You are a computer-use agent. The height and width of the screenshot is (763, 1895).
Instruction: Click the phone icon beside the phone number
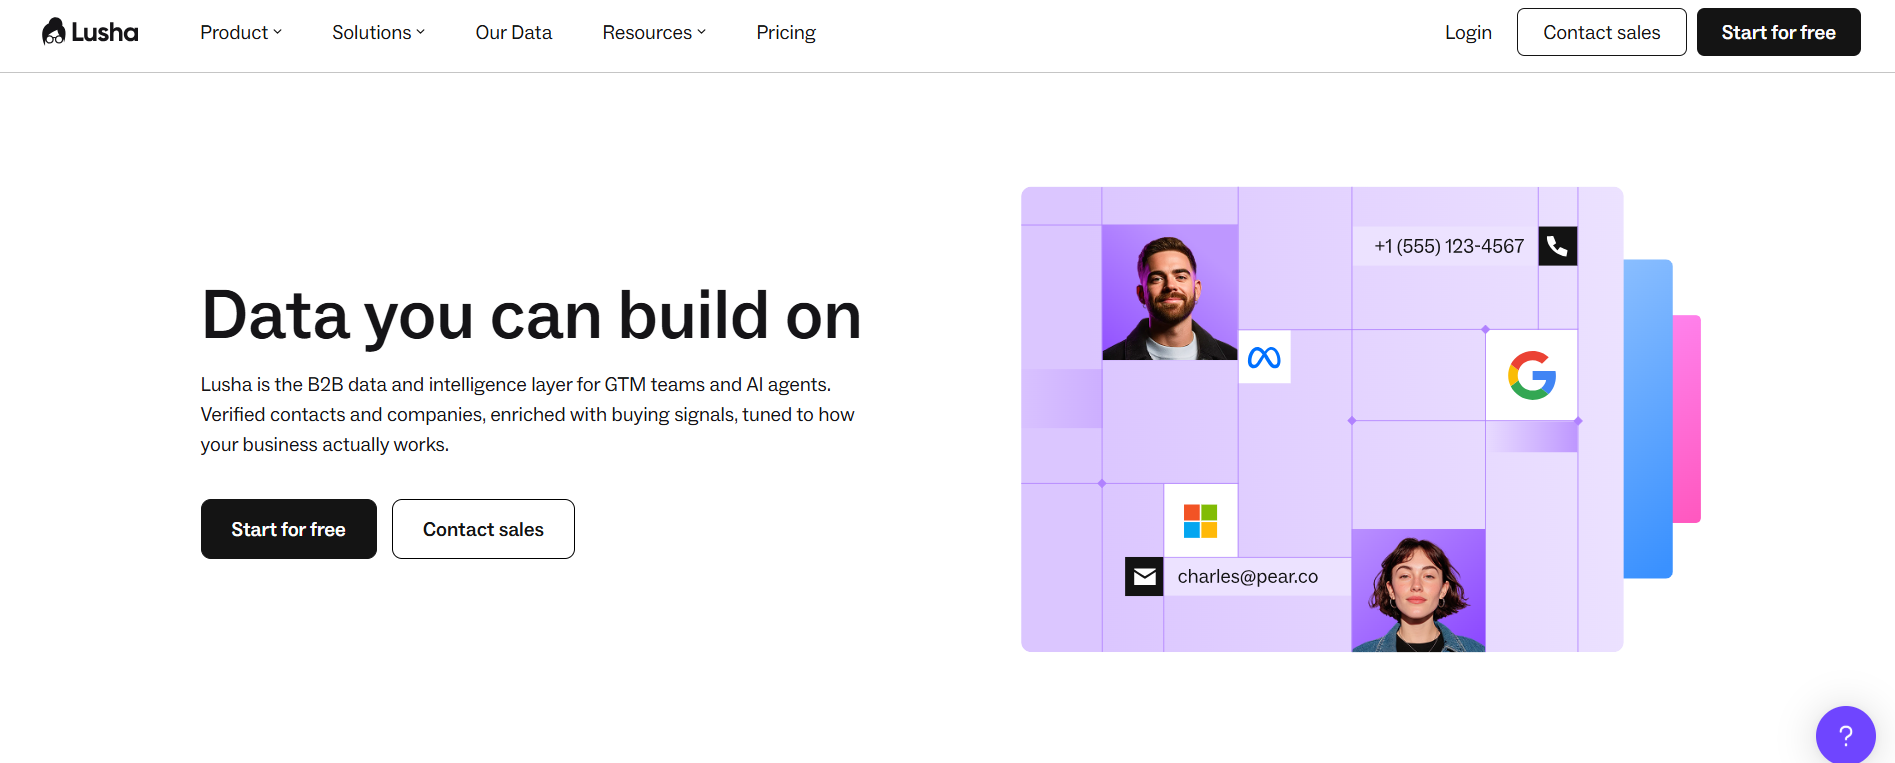(x=1557, y=246)
